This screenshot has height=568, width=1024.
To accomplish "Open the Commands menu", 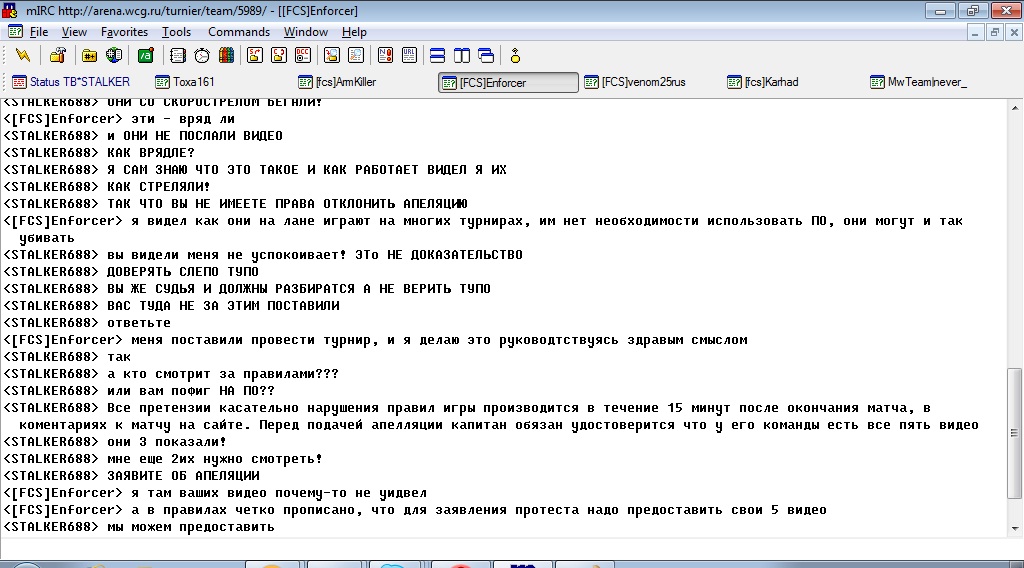I will click(239, 32).
